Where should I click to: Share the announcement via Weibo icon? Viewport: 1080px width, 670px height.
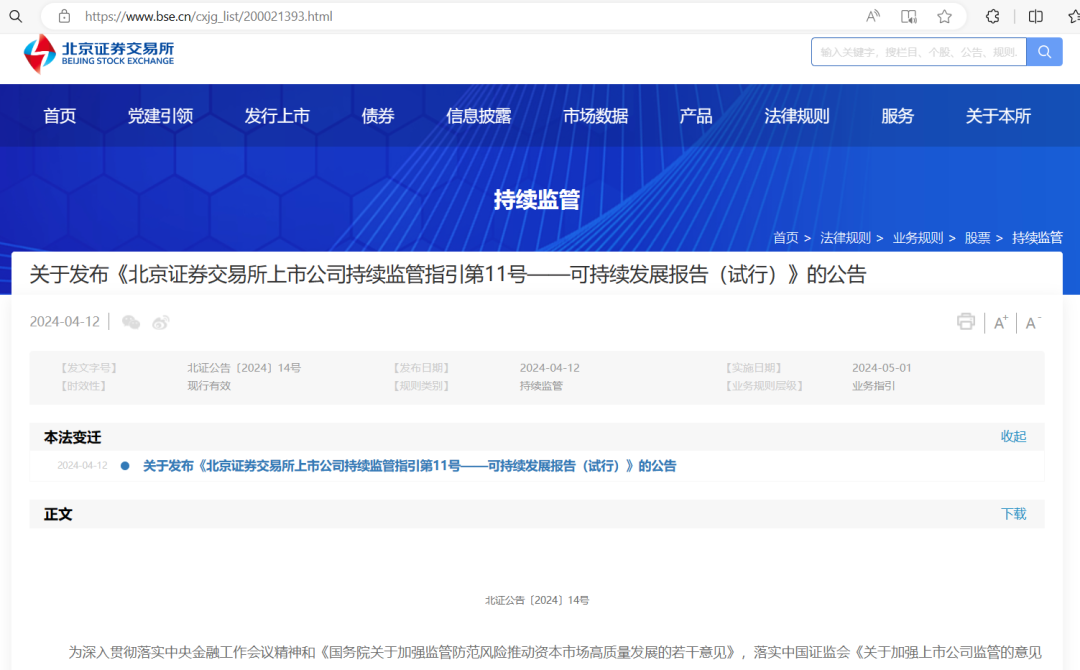point(160,322)
